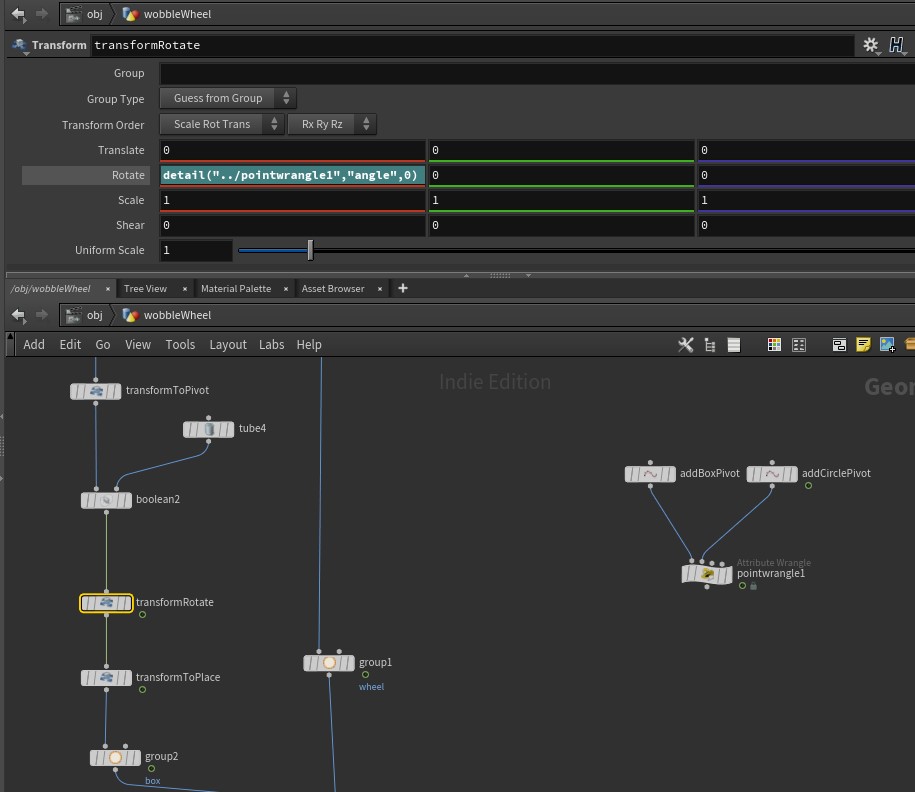
Task: Add a new pane tab with plus button
Action: coord(403,288)
